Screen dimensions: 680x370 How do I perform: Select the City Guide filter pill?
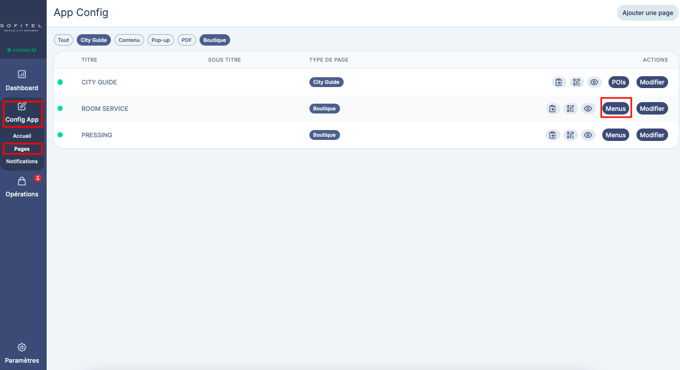tap(94, 40)
